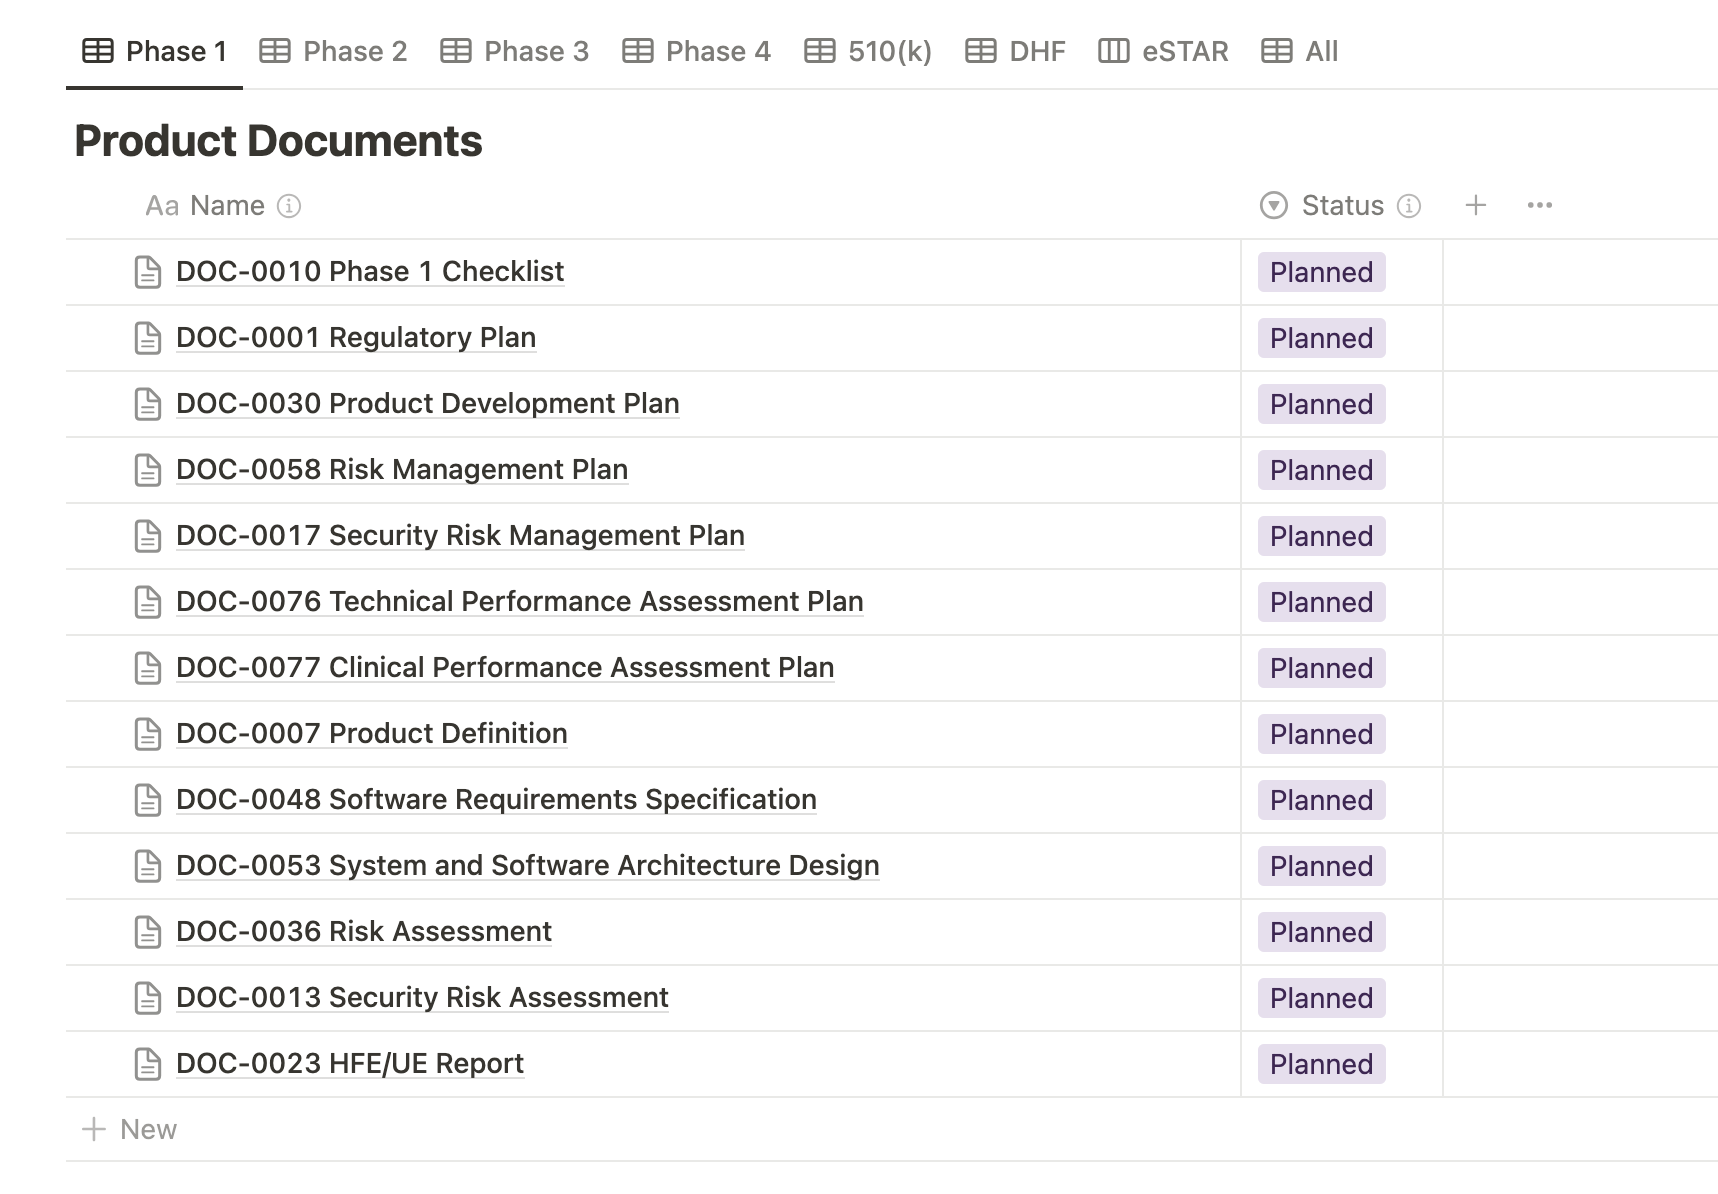Viewport: 1718px width, 1194px height.
Task: Click page icon beside DOC-0023 HFE/UE Report
Action: [x=148, y=1064]
